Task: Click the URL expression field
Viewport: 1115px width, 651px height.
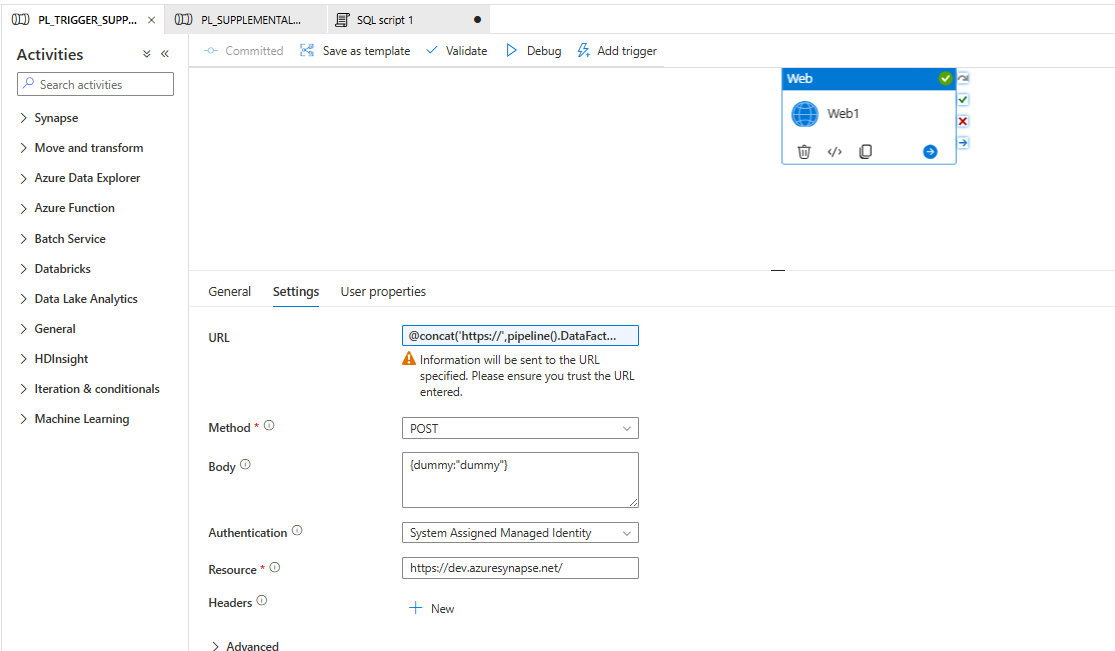Action: point(520,336)
